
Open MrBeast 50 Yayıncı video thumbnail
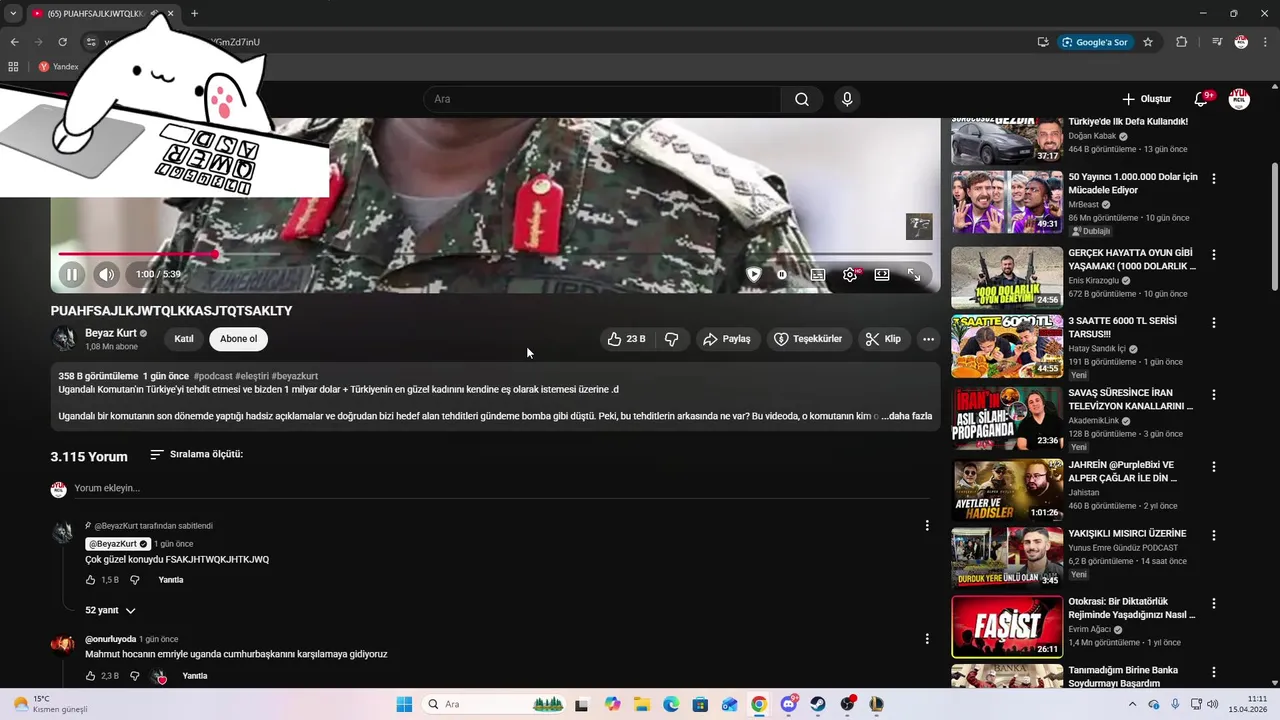tap(1007, 203)
